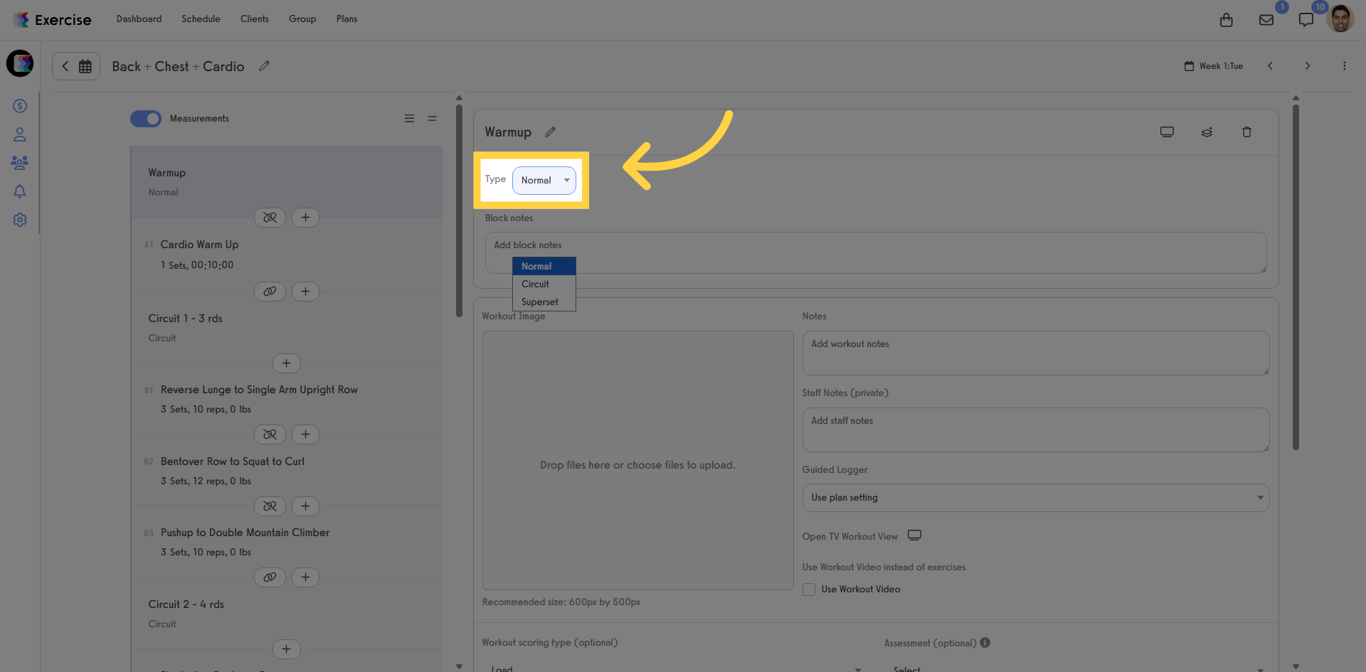This screenshot has height=672, width=1366.
Task: Click the Add workout notes field
Action: (1036, 353)
